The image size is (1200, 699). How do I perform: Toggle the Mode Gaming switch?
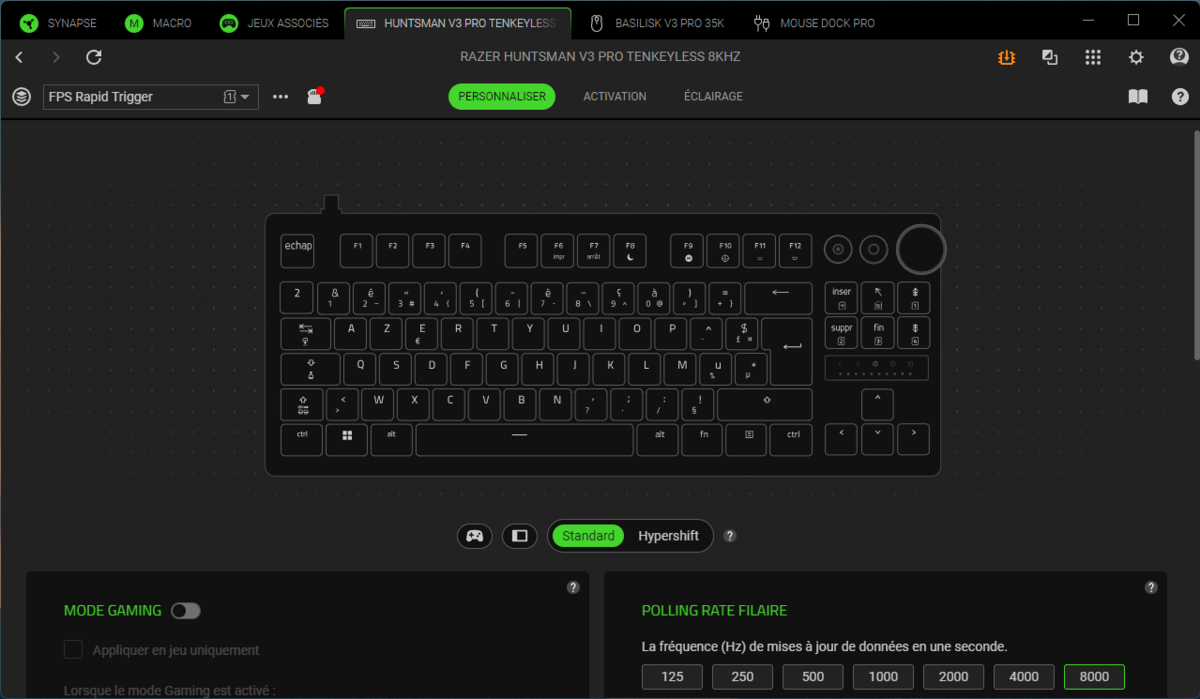point(185,611)
